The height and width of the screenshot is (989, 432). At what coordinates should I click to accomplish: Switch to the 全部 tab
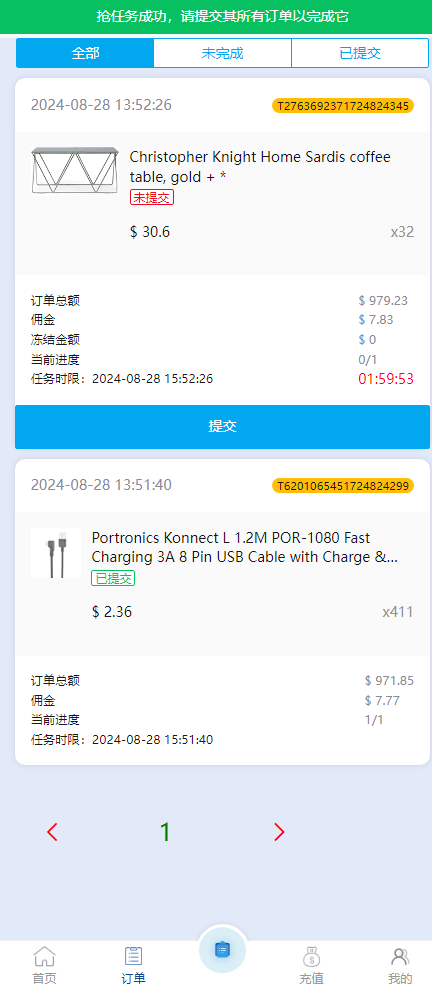click(85, 53)
